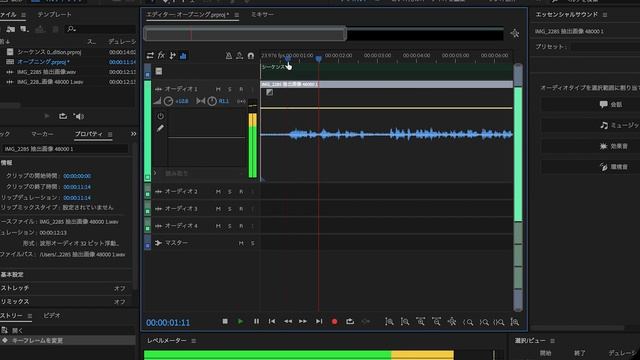
Task: Click the volume knob of オーディオ 1
Action: (168, 101)
